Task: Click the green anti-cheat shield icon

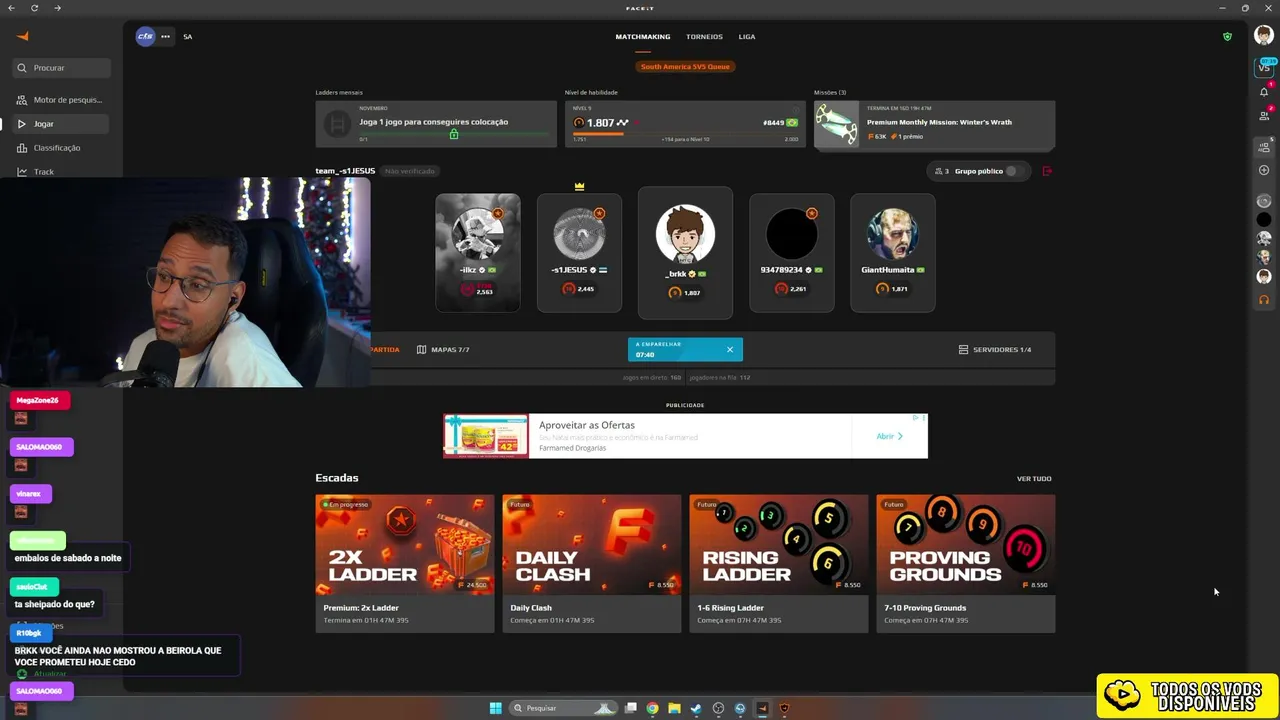Action: [x=1227, y=36]
